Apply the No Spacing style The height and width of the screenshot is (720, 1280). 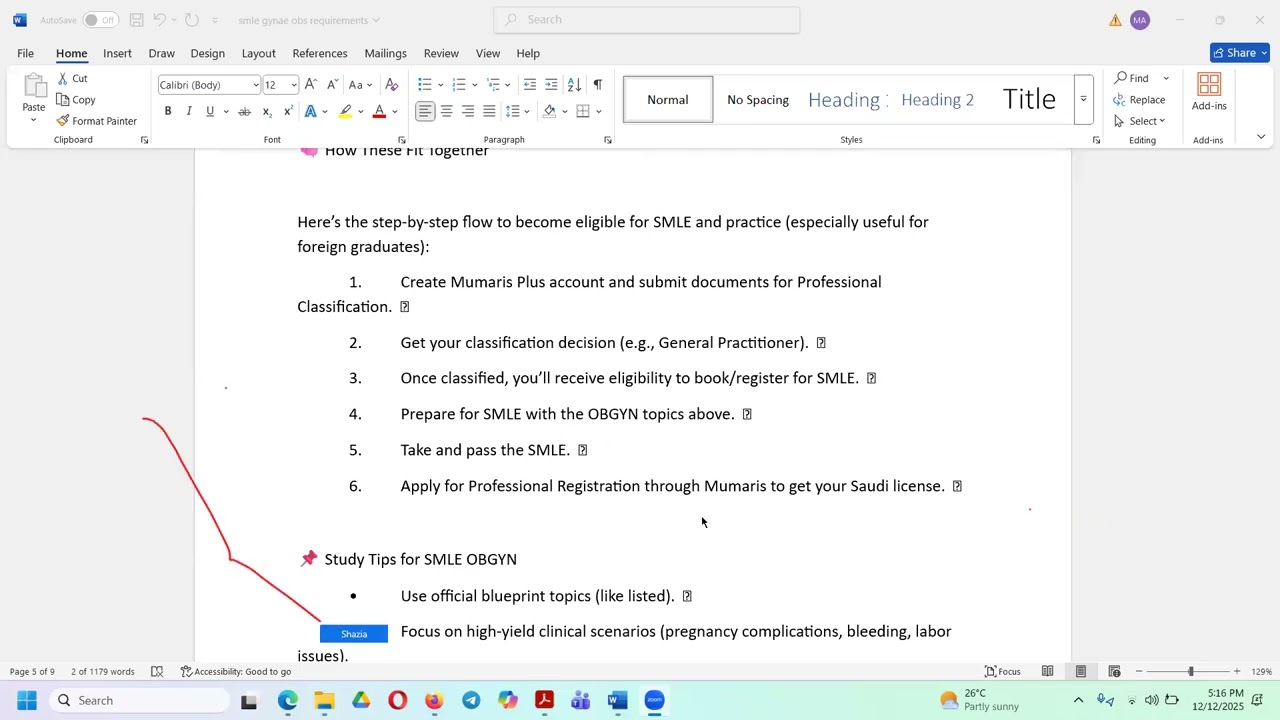(x=758, y=100)
